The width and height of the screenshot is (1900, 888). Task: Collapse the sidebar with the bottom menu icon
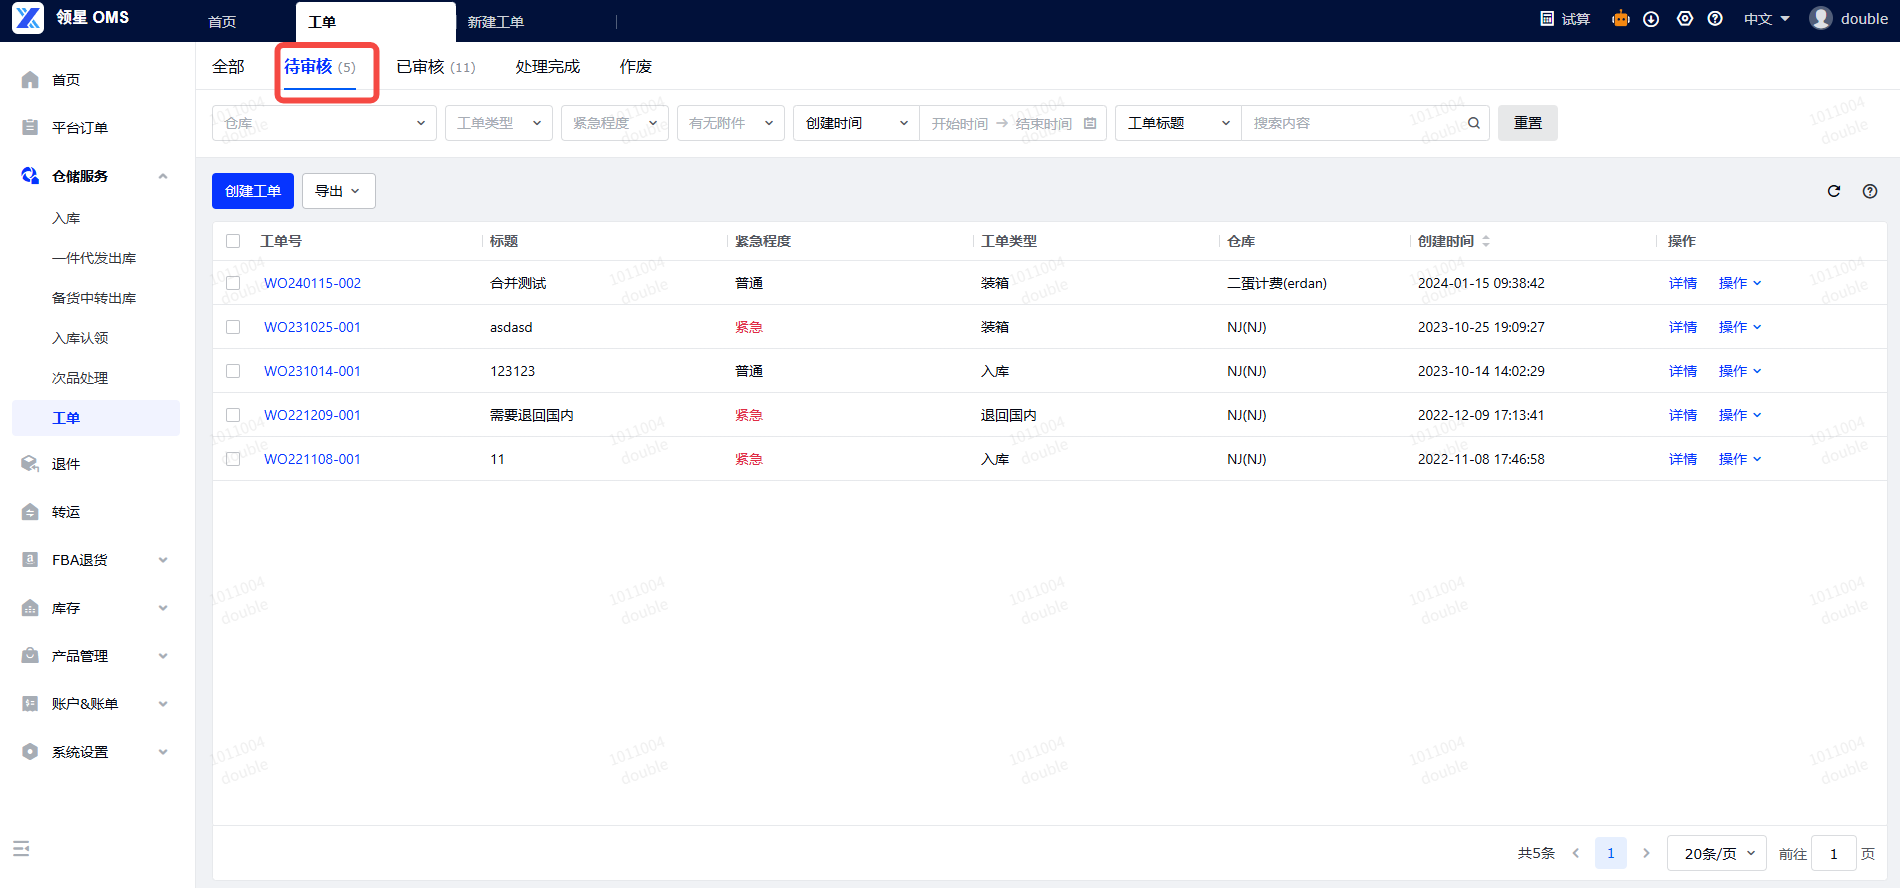point(21,849)
